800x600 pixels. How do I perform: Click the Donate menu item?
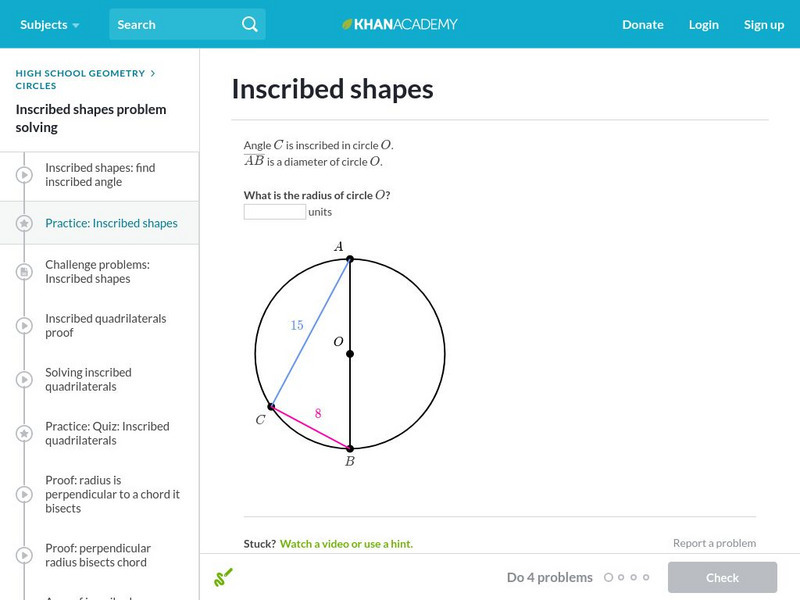click(x=642, y=24)
